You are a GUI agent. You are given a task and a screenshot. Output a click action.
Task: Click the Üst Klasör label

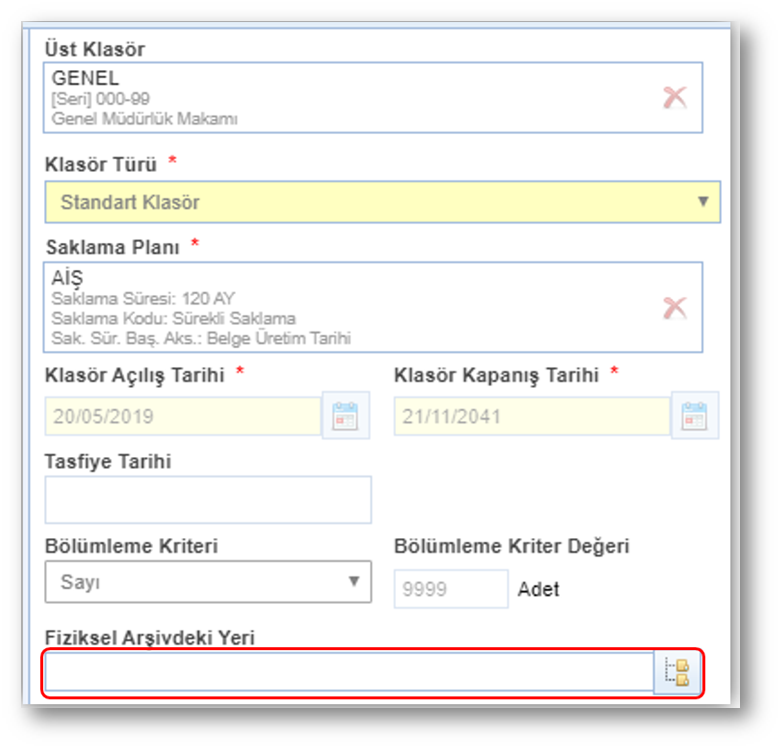pyautogui.click(x=95, y=49)
